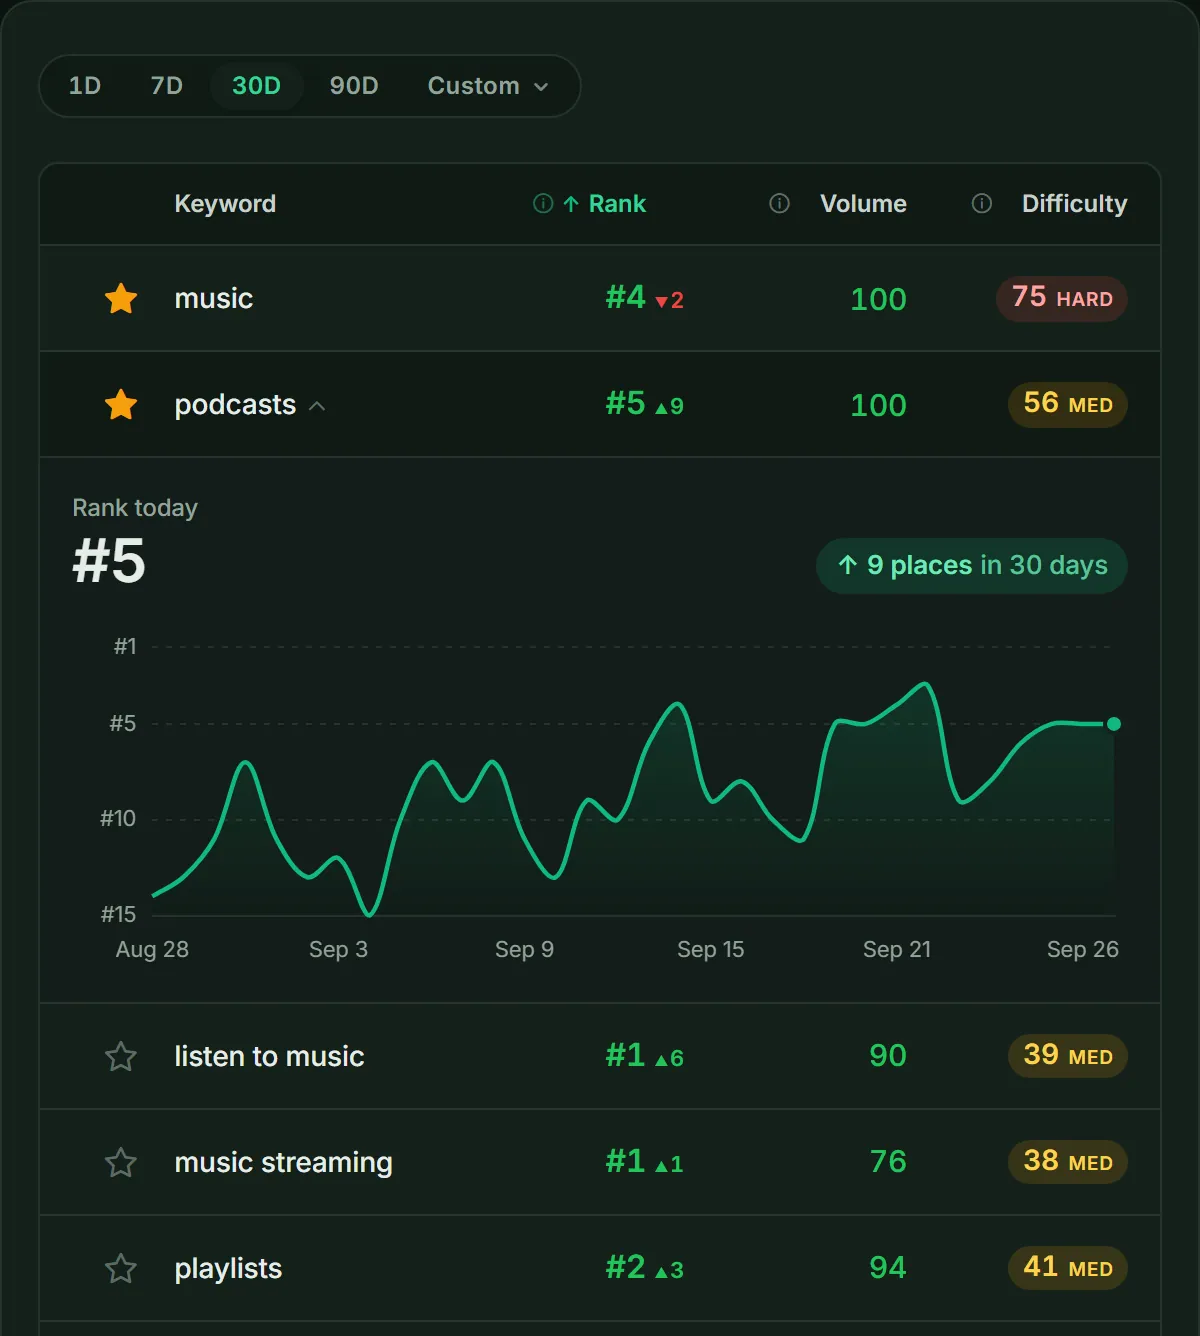
Task: Click the Sep 15 axis label
Action: click(710, 949)
